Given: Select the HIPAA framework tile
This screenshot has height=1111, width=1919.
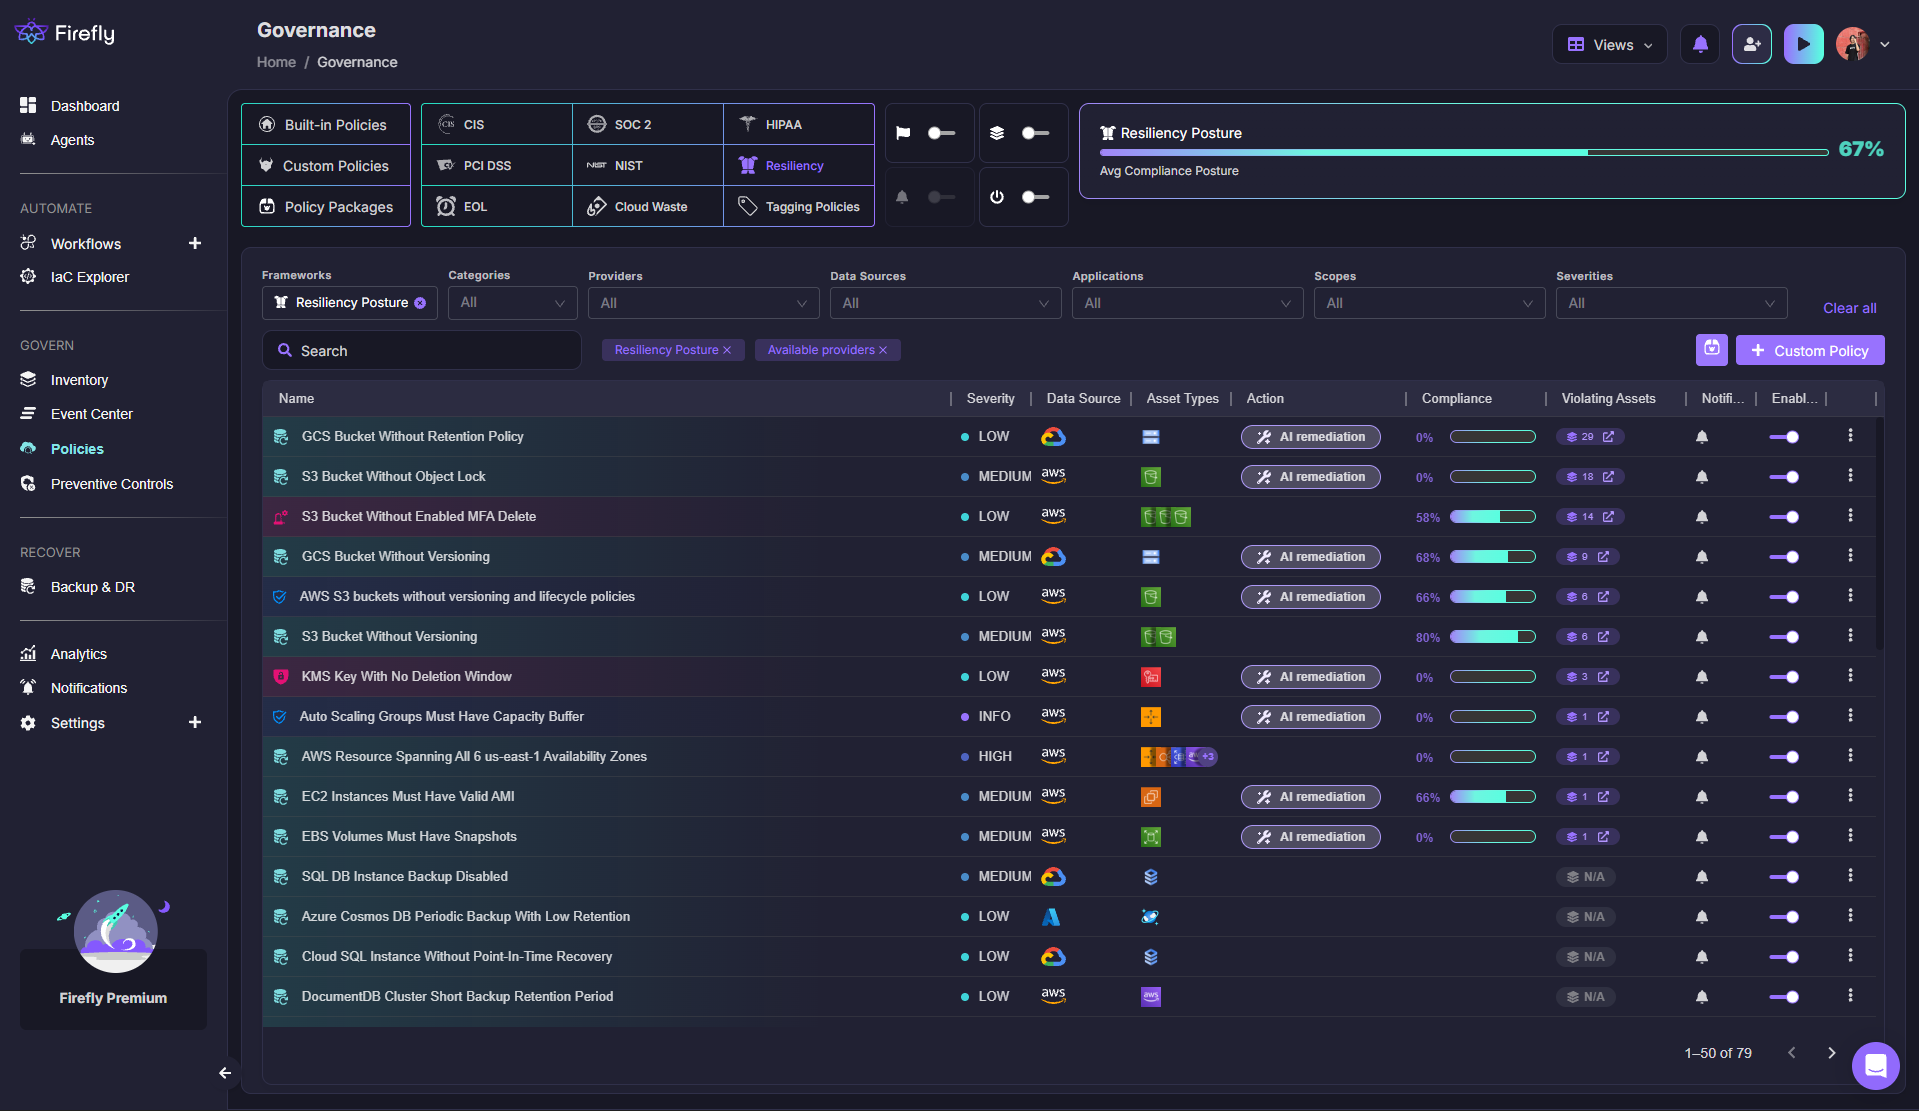Looking at the screenshot, I should (x=799, y=124).
